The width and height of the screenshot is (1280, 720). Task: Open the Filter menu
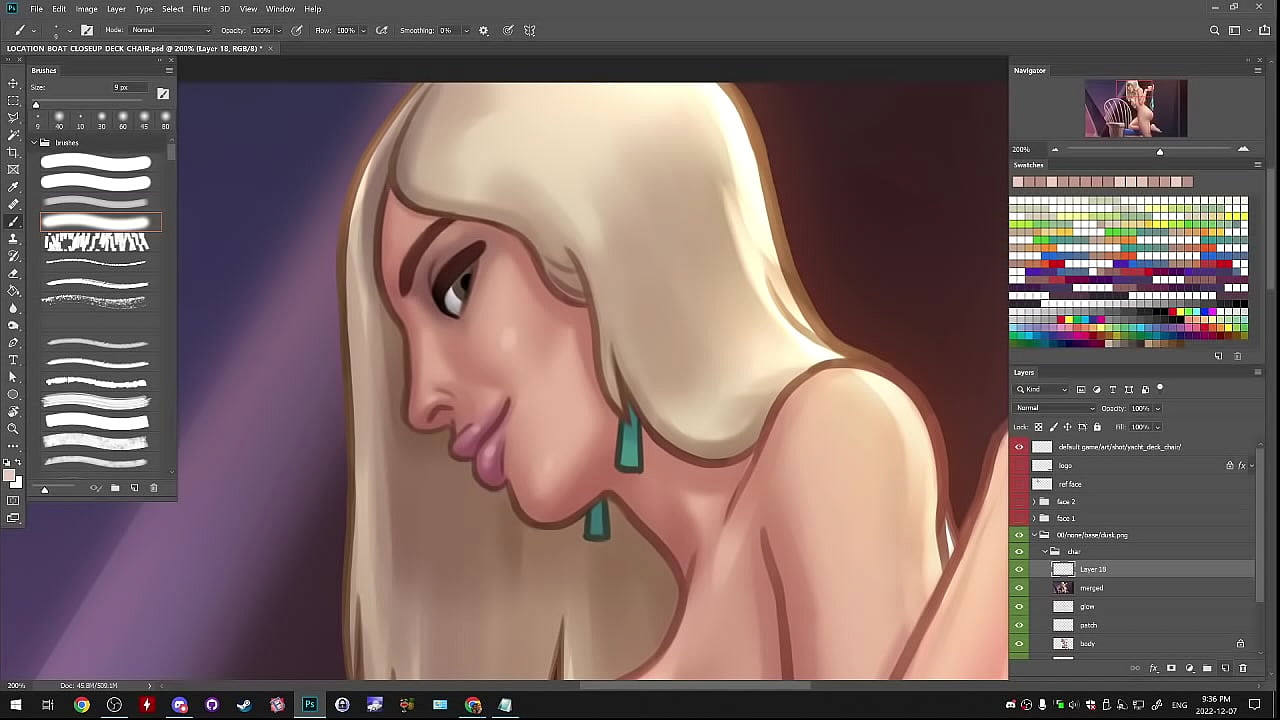tap(201, 9)
